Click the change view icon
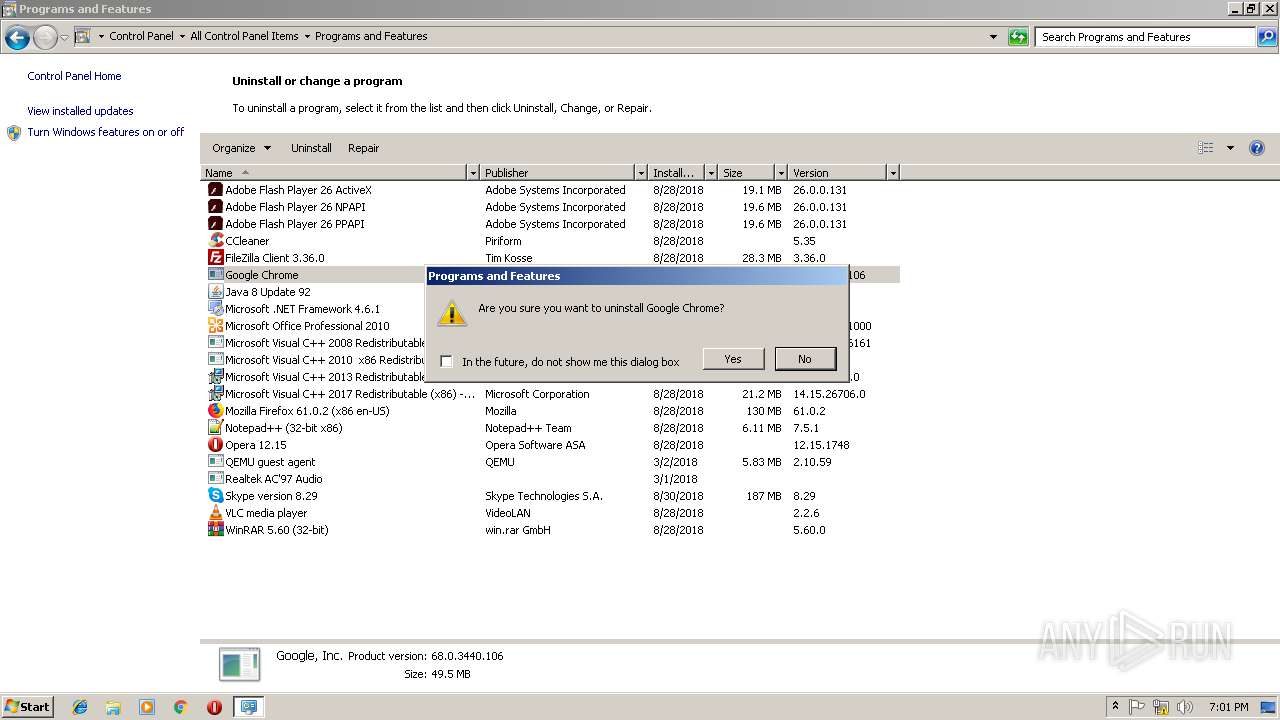 coord(1205,148)
